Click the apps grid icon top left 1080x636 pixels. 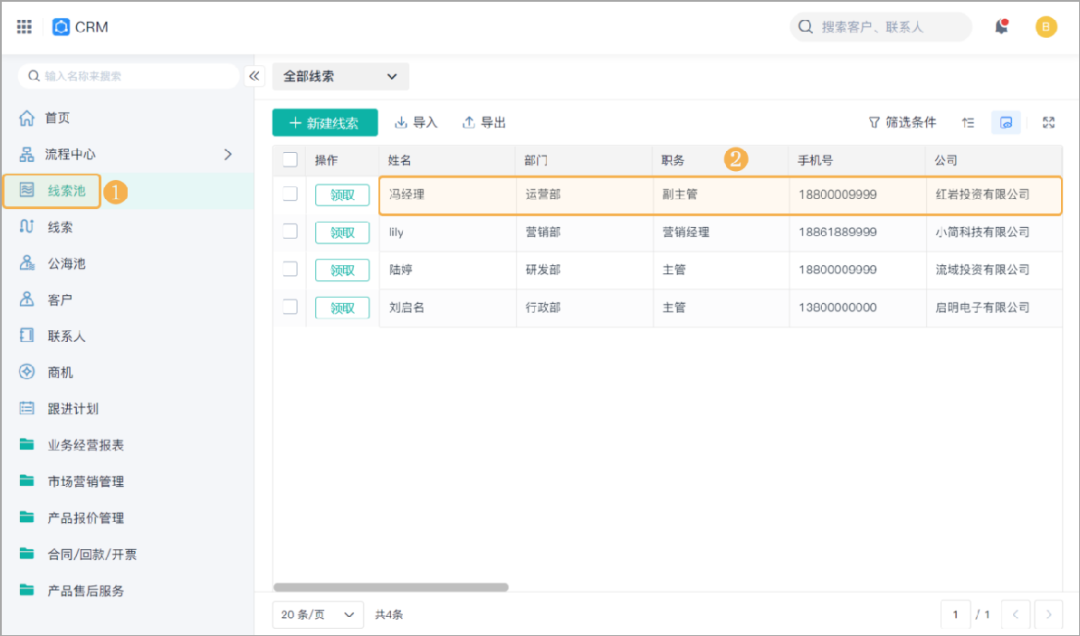pos(24,26)
